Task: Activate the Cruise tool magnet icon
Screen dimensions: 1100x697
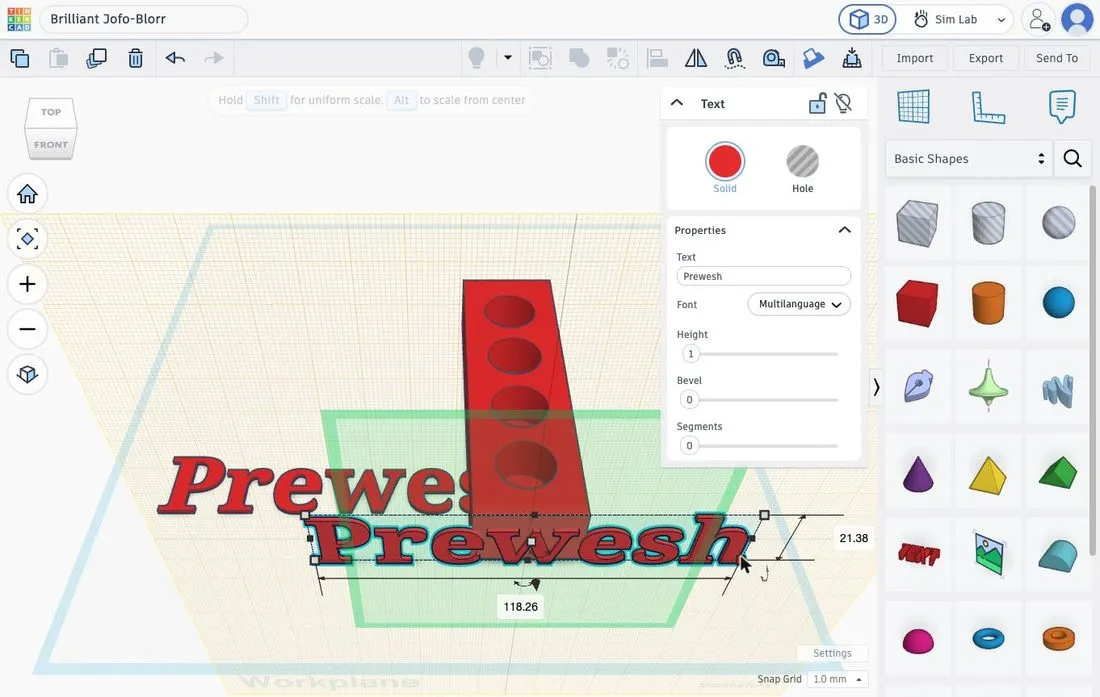Action: [734, 58]
